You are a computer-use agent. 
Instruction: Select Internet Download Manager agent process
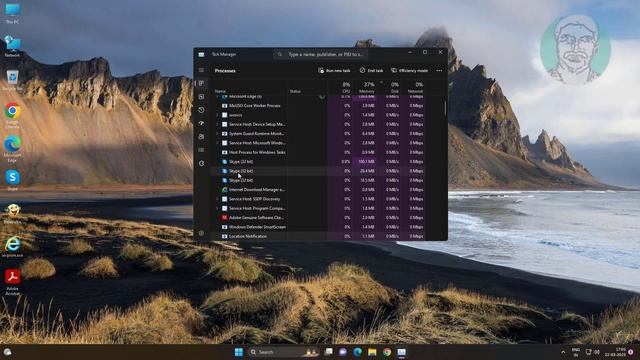[319, 189]
